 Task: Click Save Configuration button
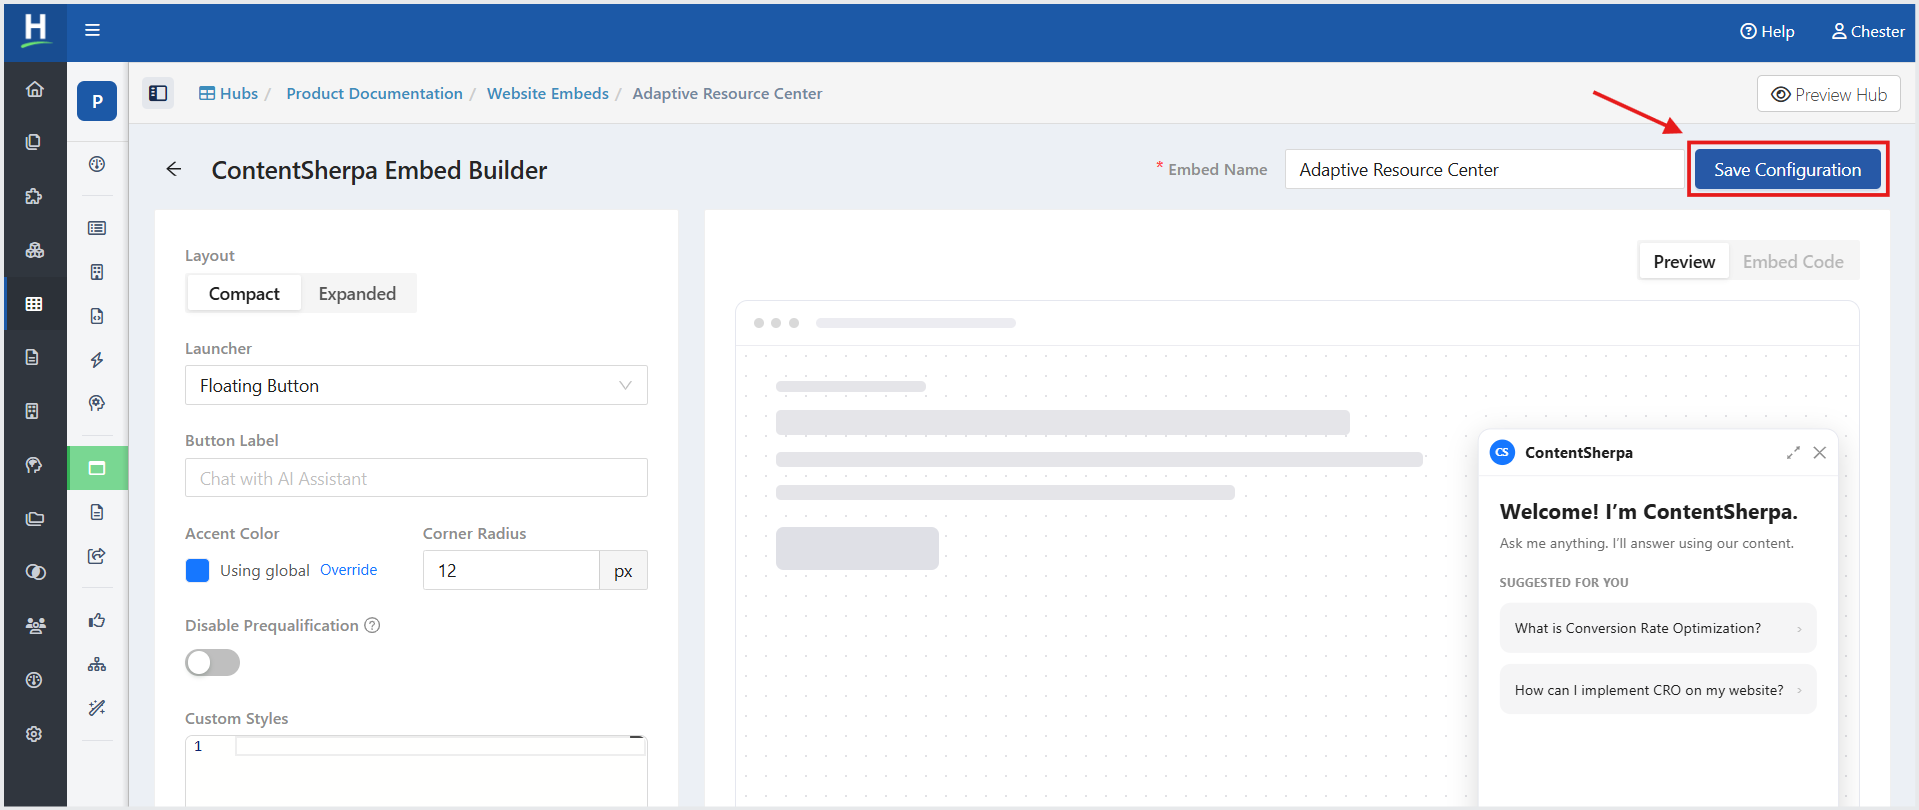pos(1787,169)
